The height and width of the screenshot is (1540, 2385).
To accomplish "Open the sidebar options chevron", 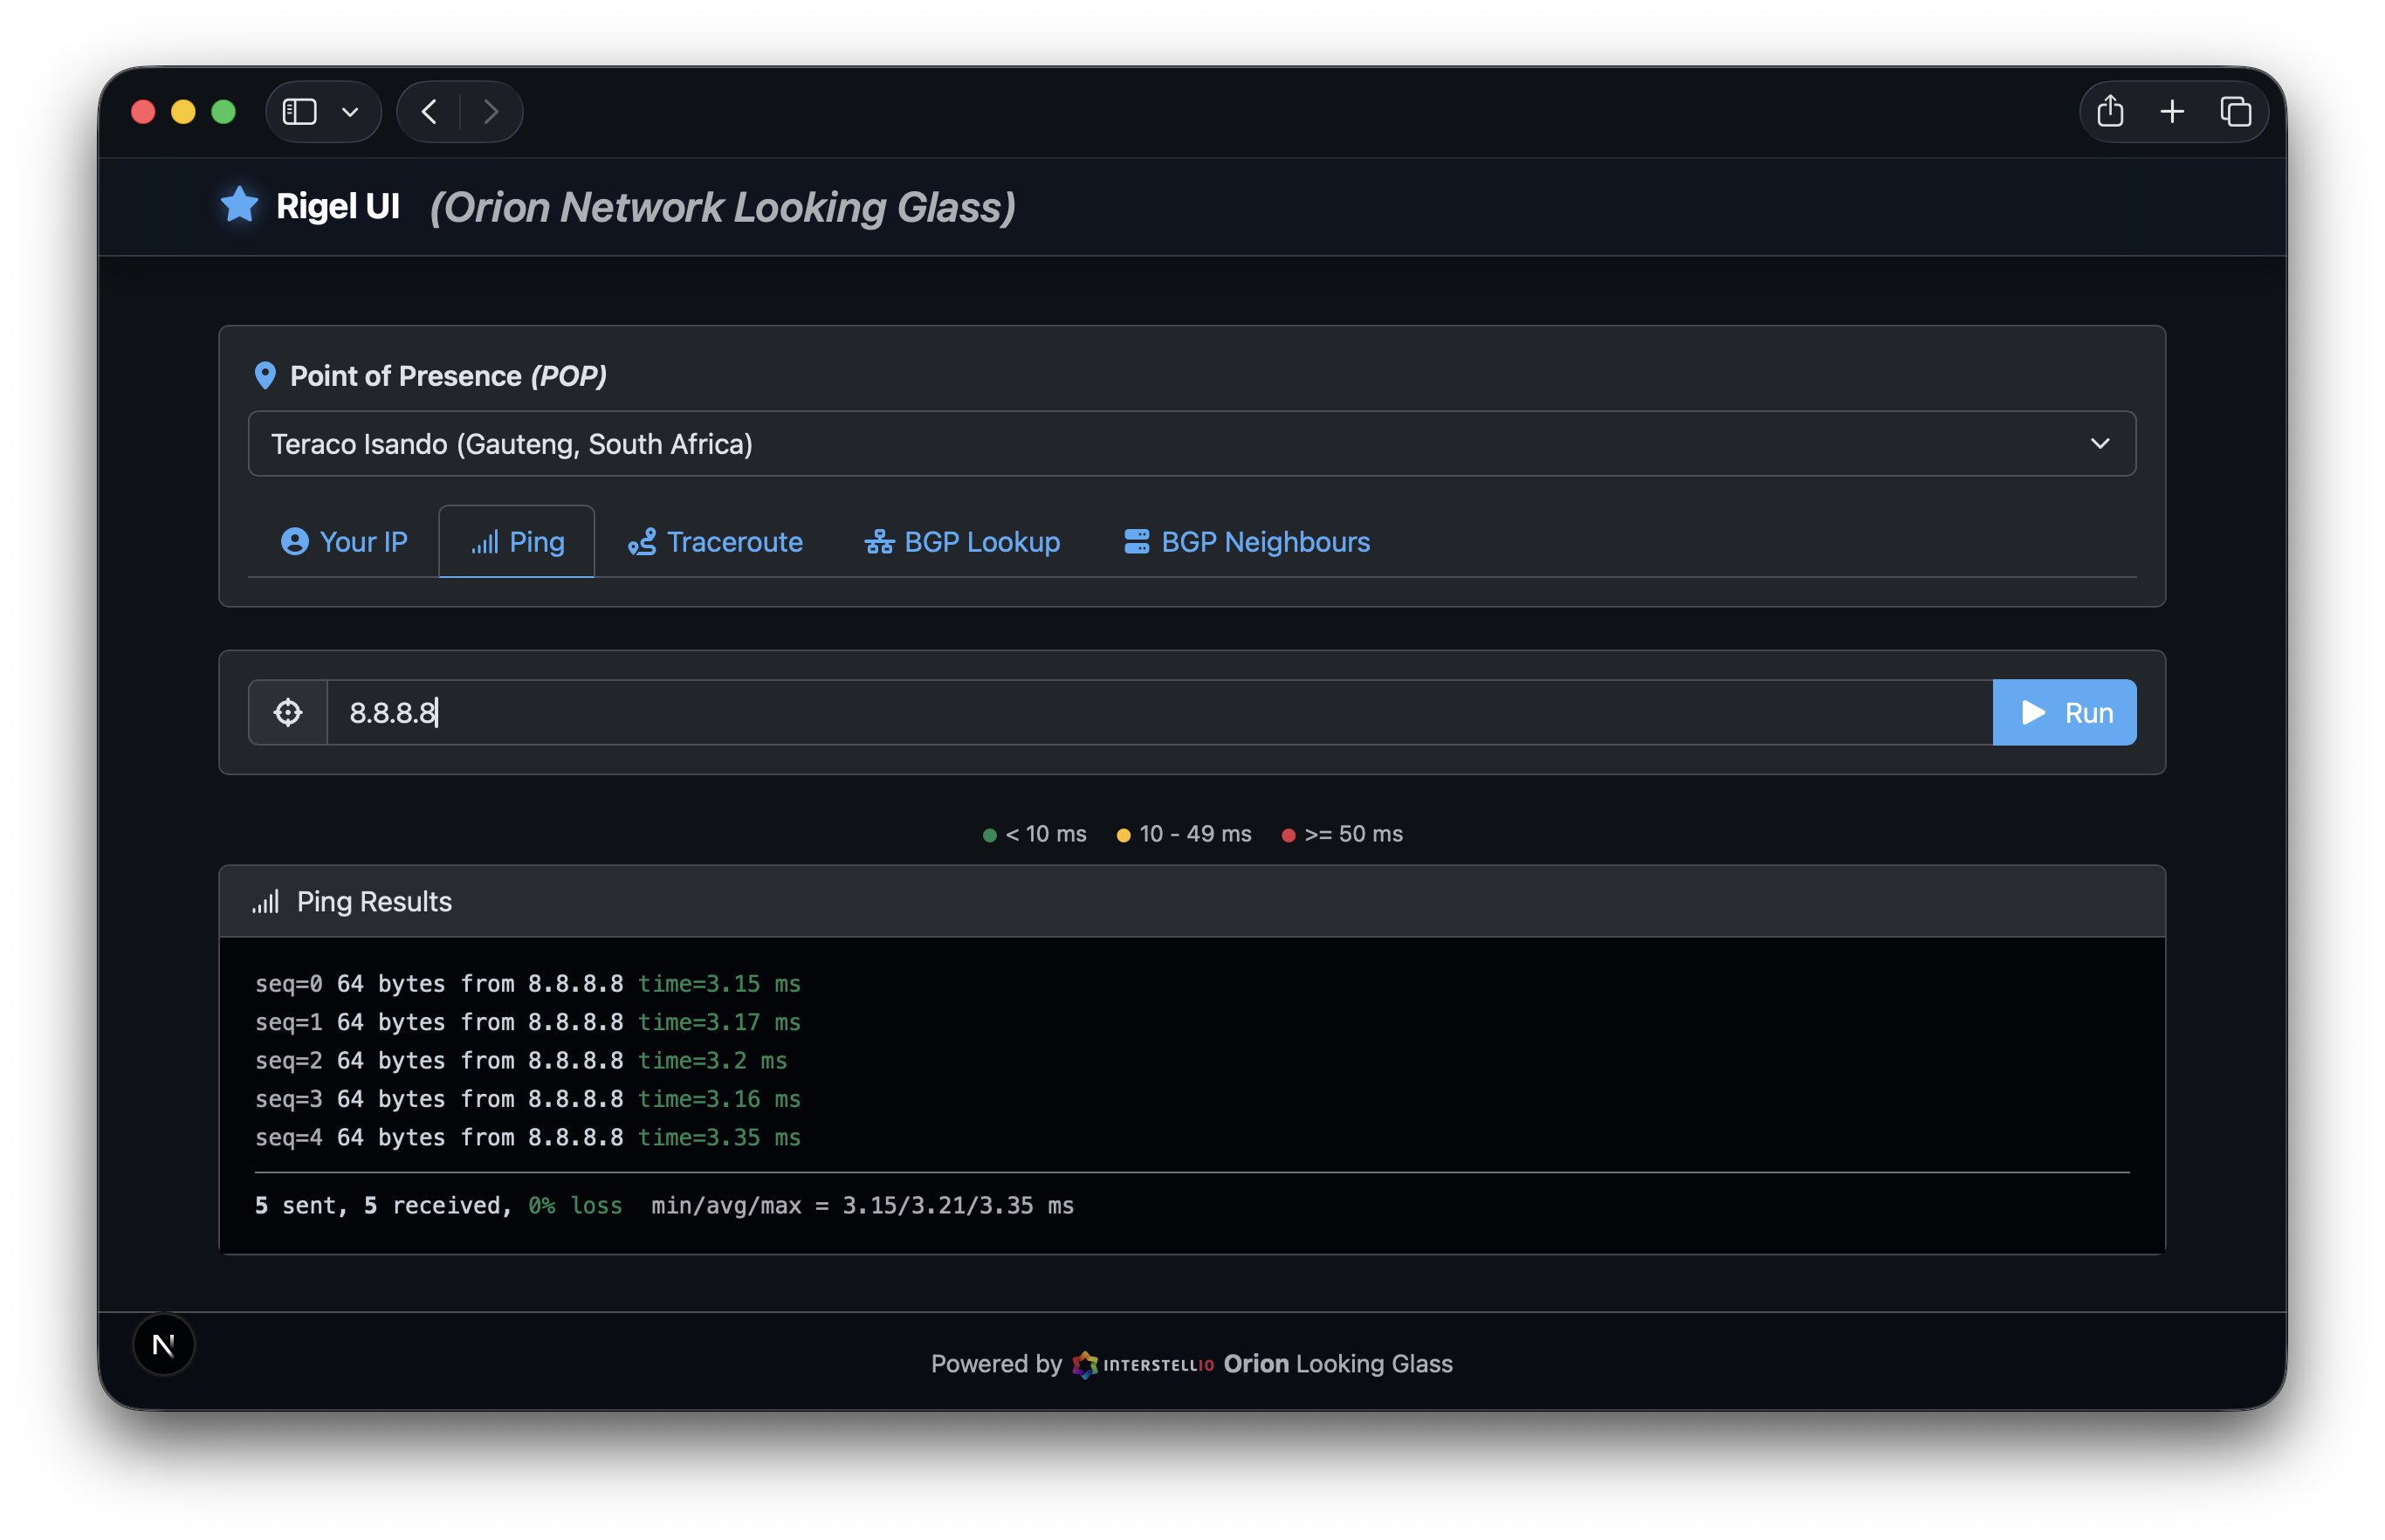I will click(x=350, y=112).
